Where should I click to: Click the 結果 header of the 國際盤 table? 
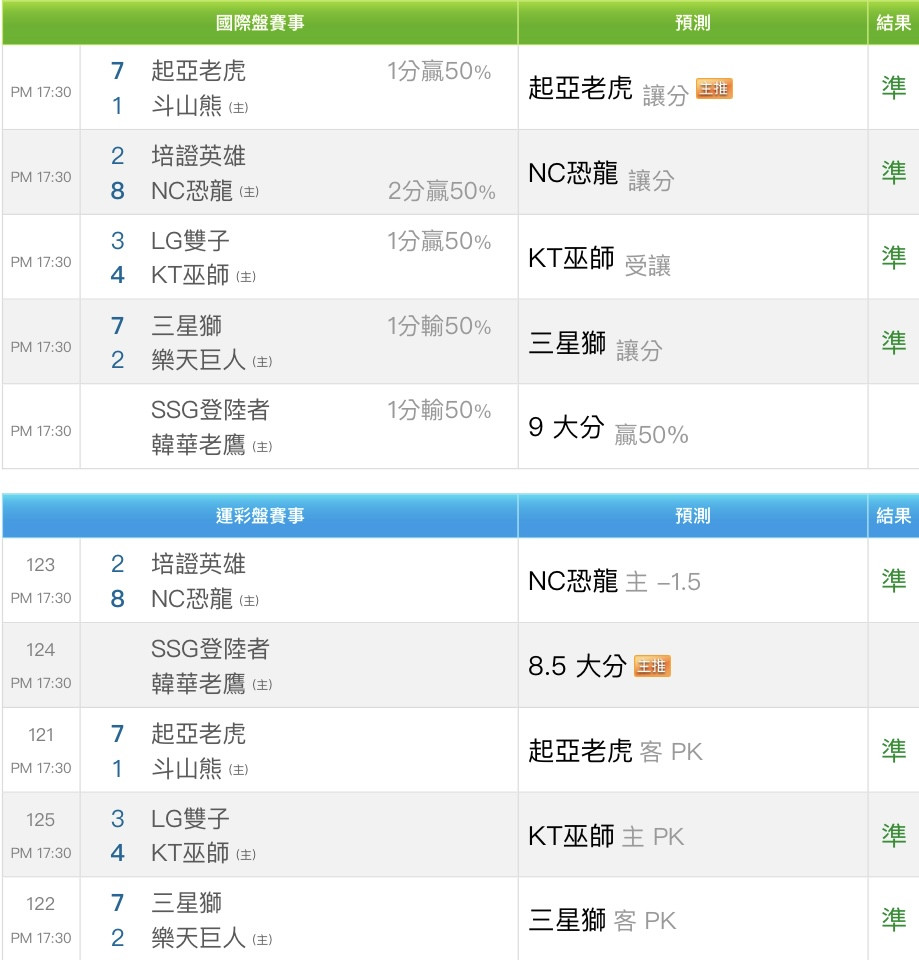(x=893, y=23)
